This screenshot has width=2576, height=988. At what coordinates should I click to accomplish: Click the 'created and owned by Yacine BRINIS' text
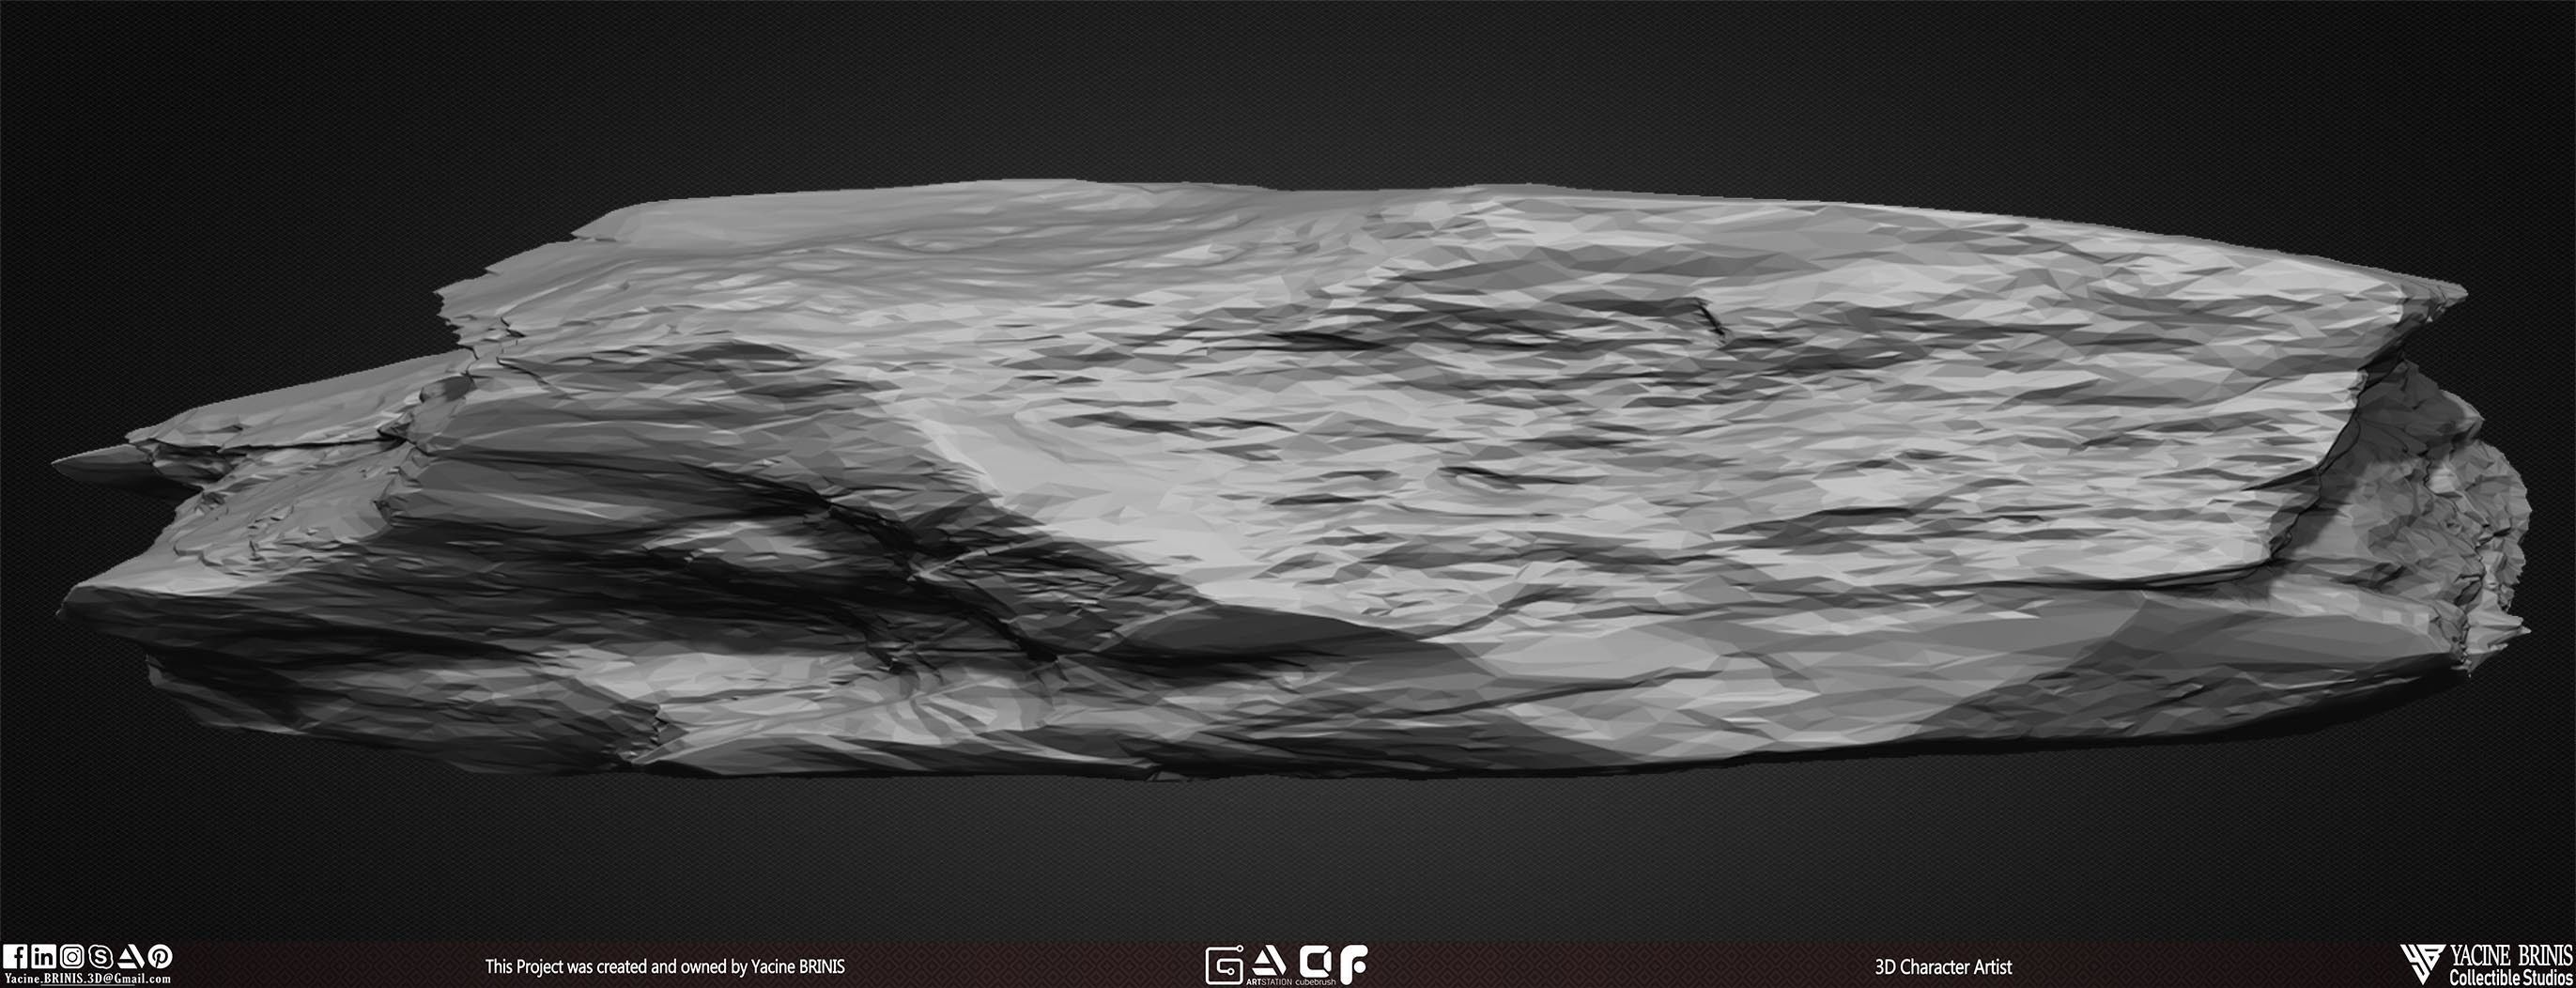click(721, 966)
